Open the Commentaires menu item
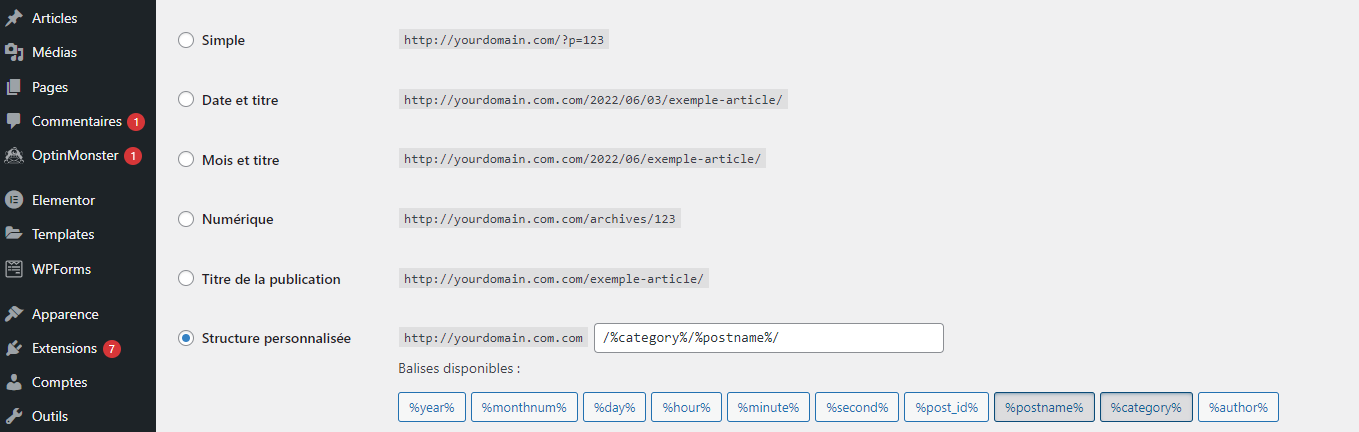Image resolution: width=1359 pixels, height=432 pixels. (77, 121)
